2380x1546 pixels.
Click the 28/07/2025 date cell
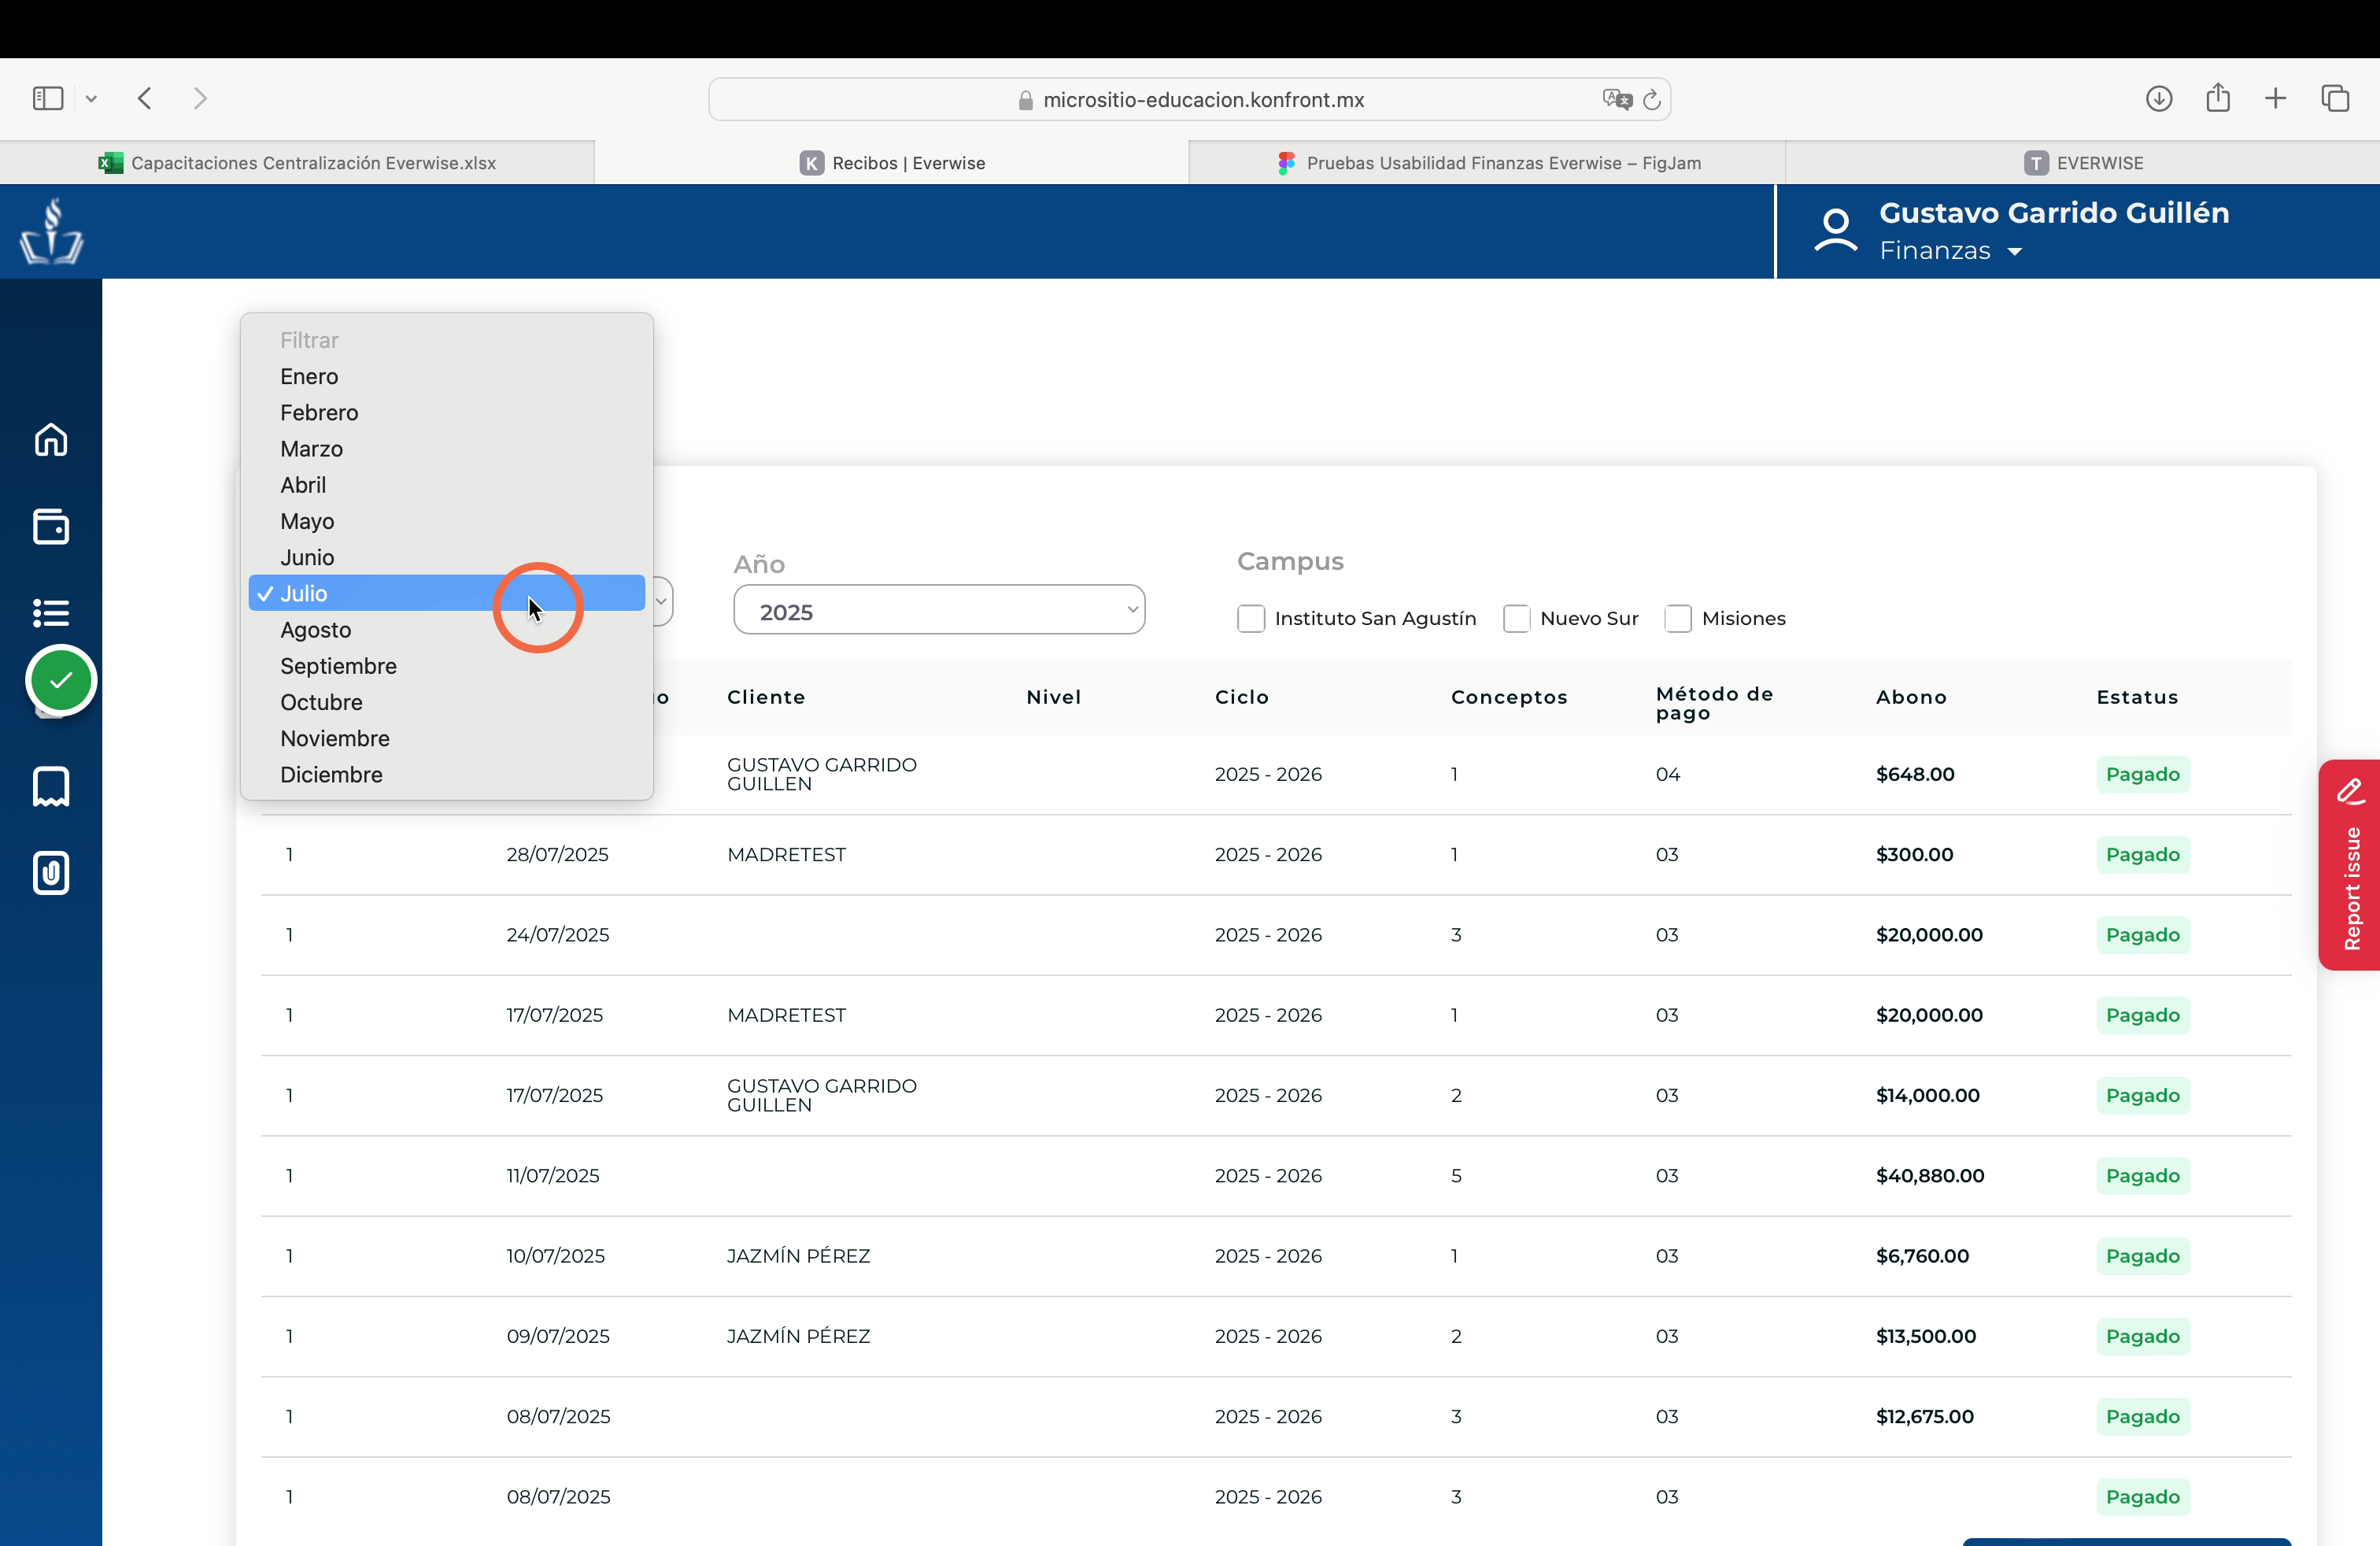(557, 855)
